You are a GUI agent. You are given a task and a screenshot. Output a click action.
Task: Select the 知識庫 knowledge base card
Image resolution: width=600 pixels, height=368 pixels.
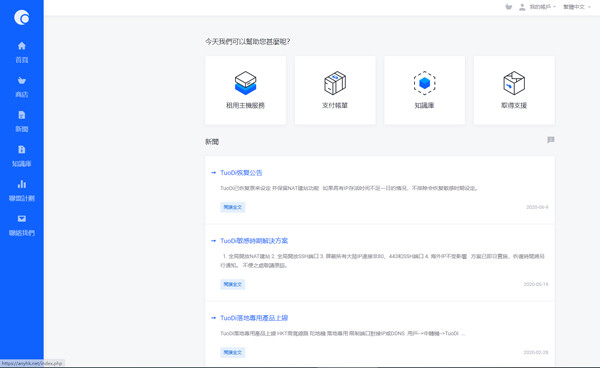[424, 90]
